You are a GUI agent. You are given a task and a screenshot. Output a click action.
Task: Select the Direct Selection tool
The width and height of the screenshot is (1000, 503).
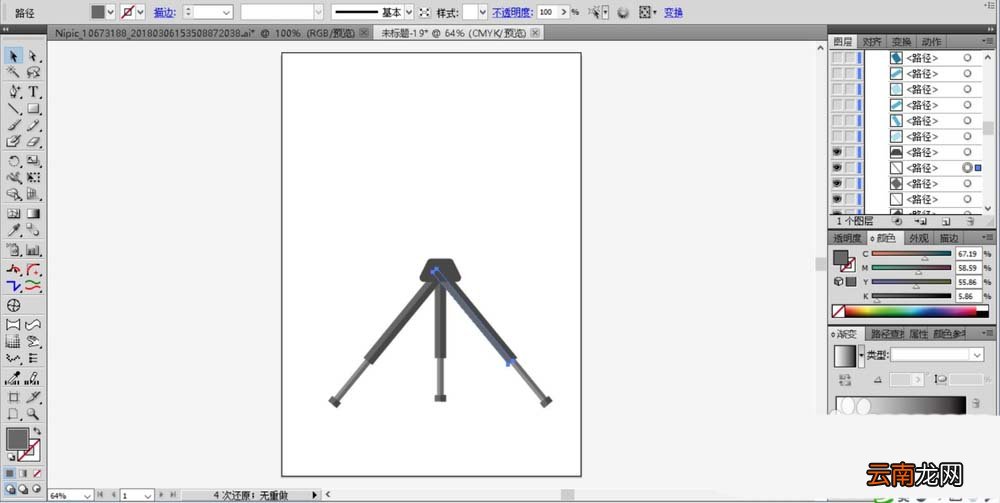pos(33,56)
